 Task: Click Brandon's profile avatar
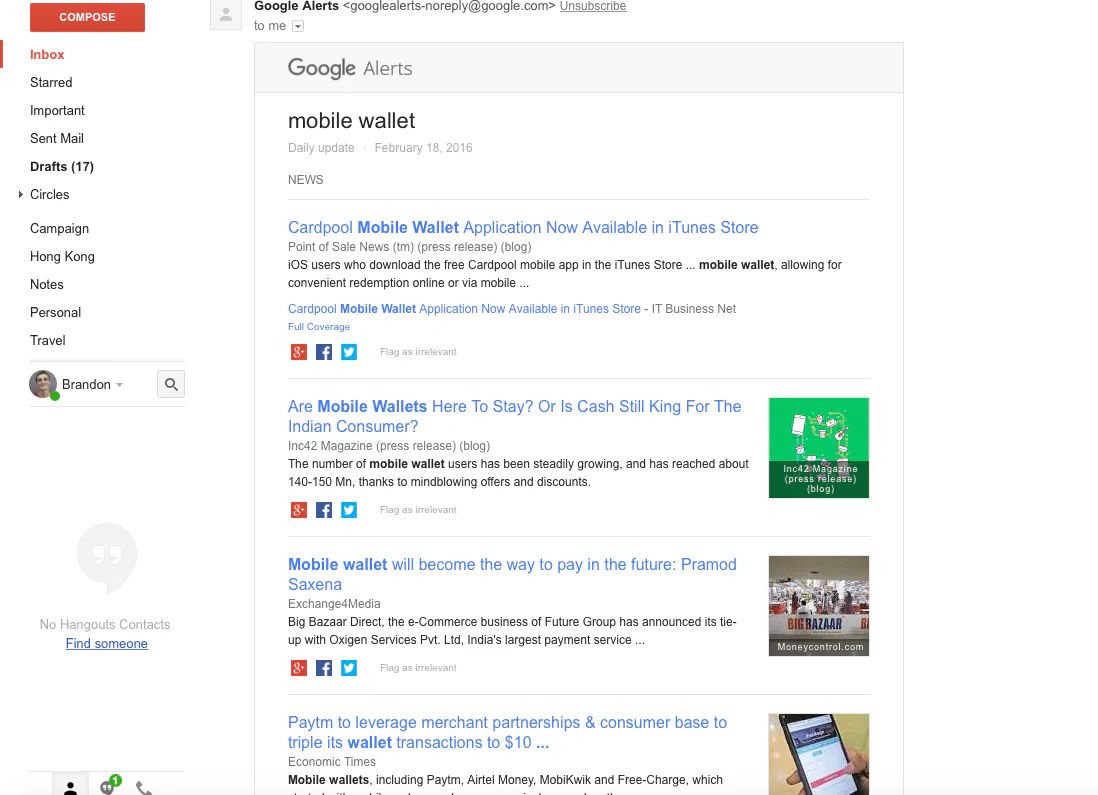(x=43, y=385)
